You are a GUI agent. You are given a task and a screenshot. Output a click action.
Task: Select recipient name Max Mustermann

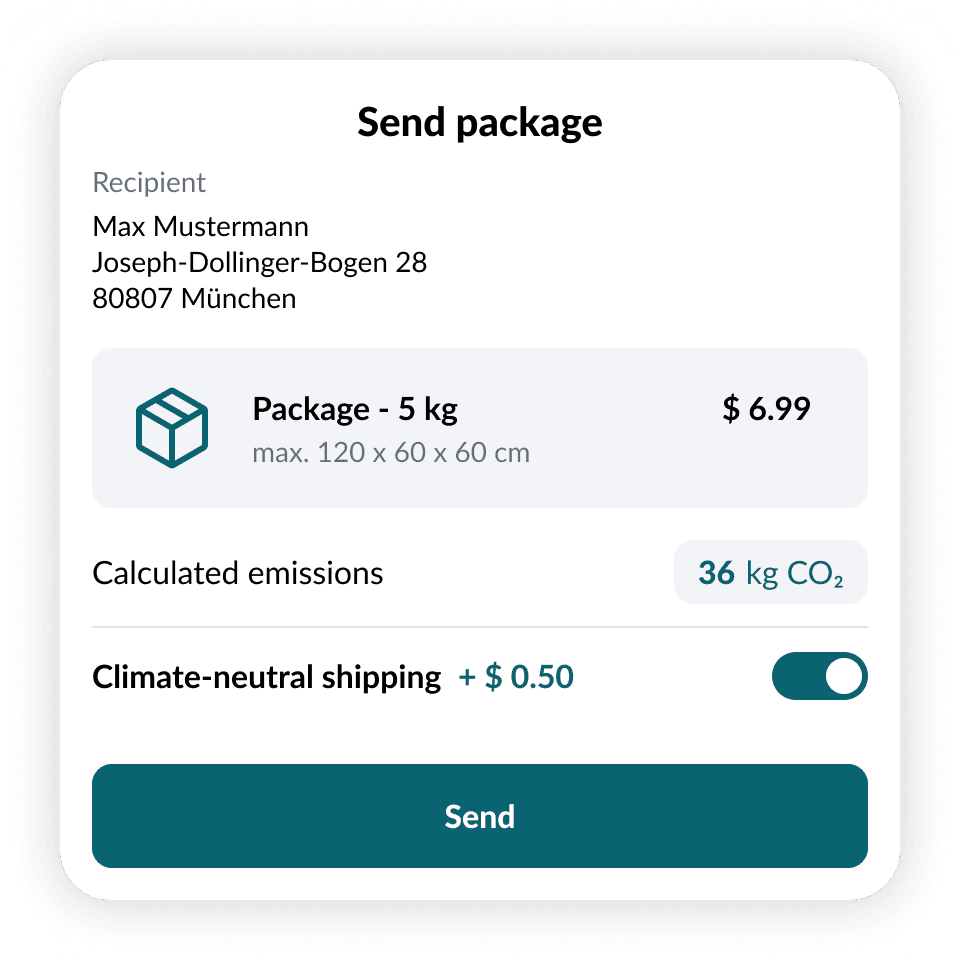click(x=201, y=227)
